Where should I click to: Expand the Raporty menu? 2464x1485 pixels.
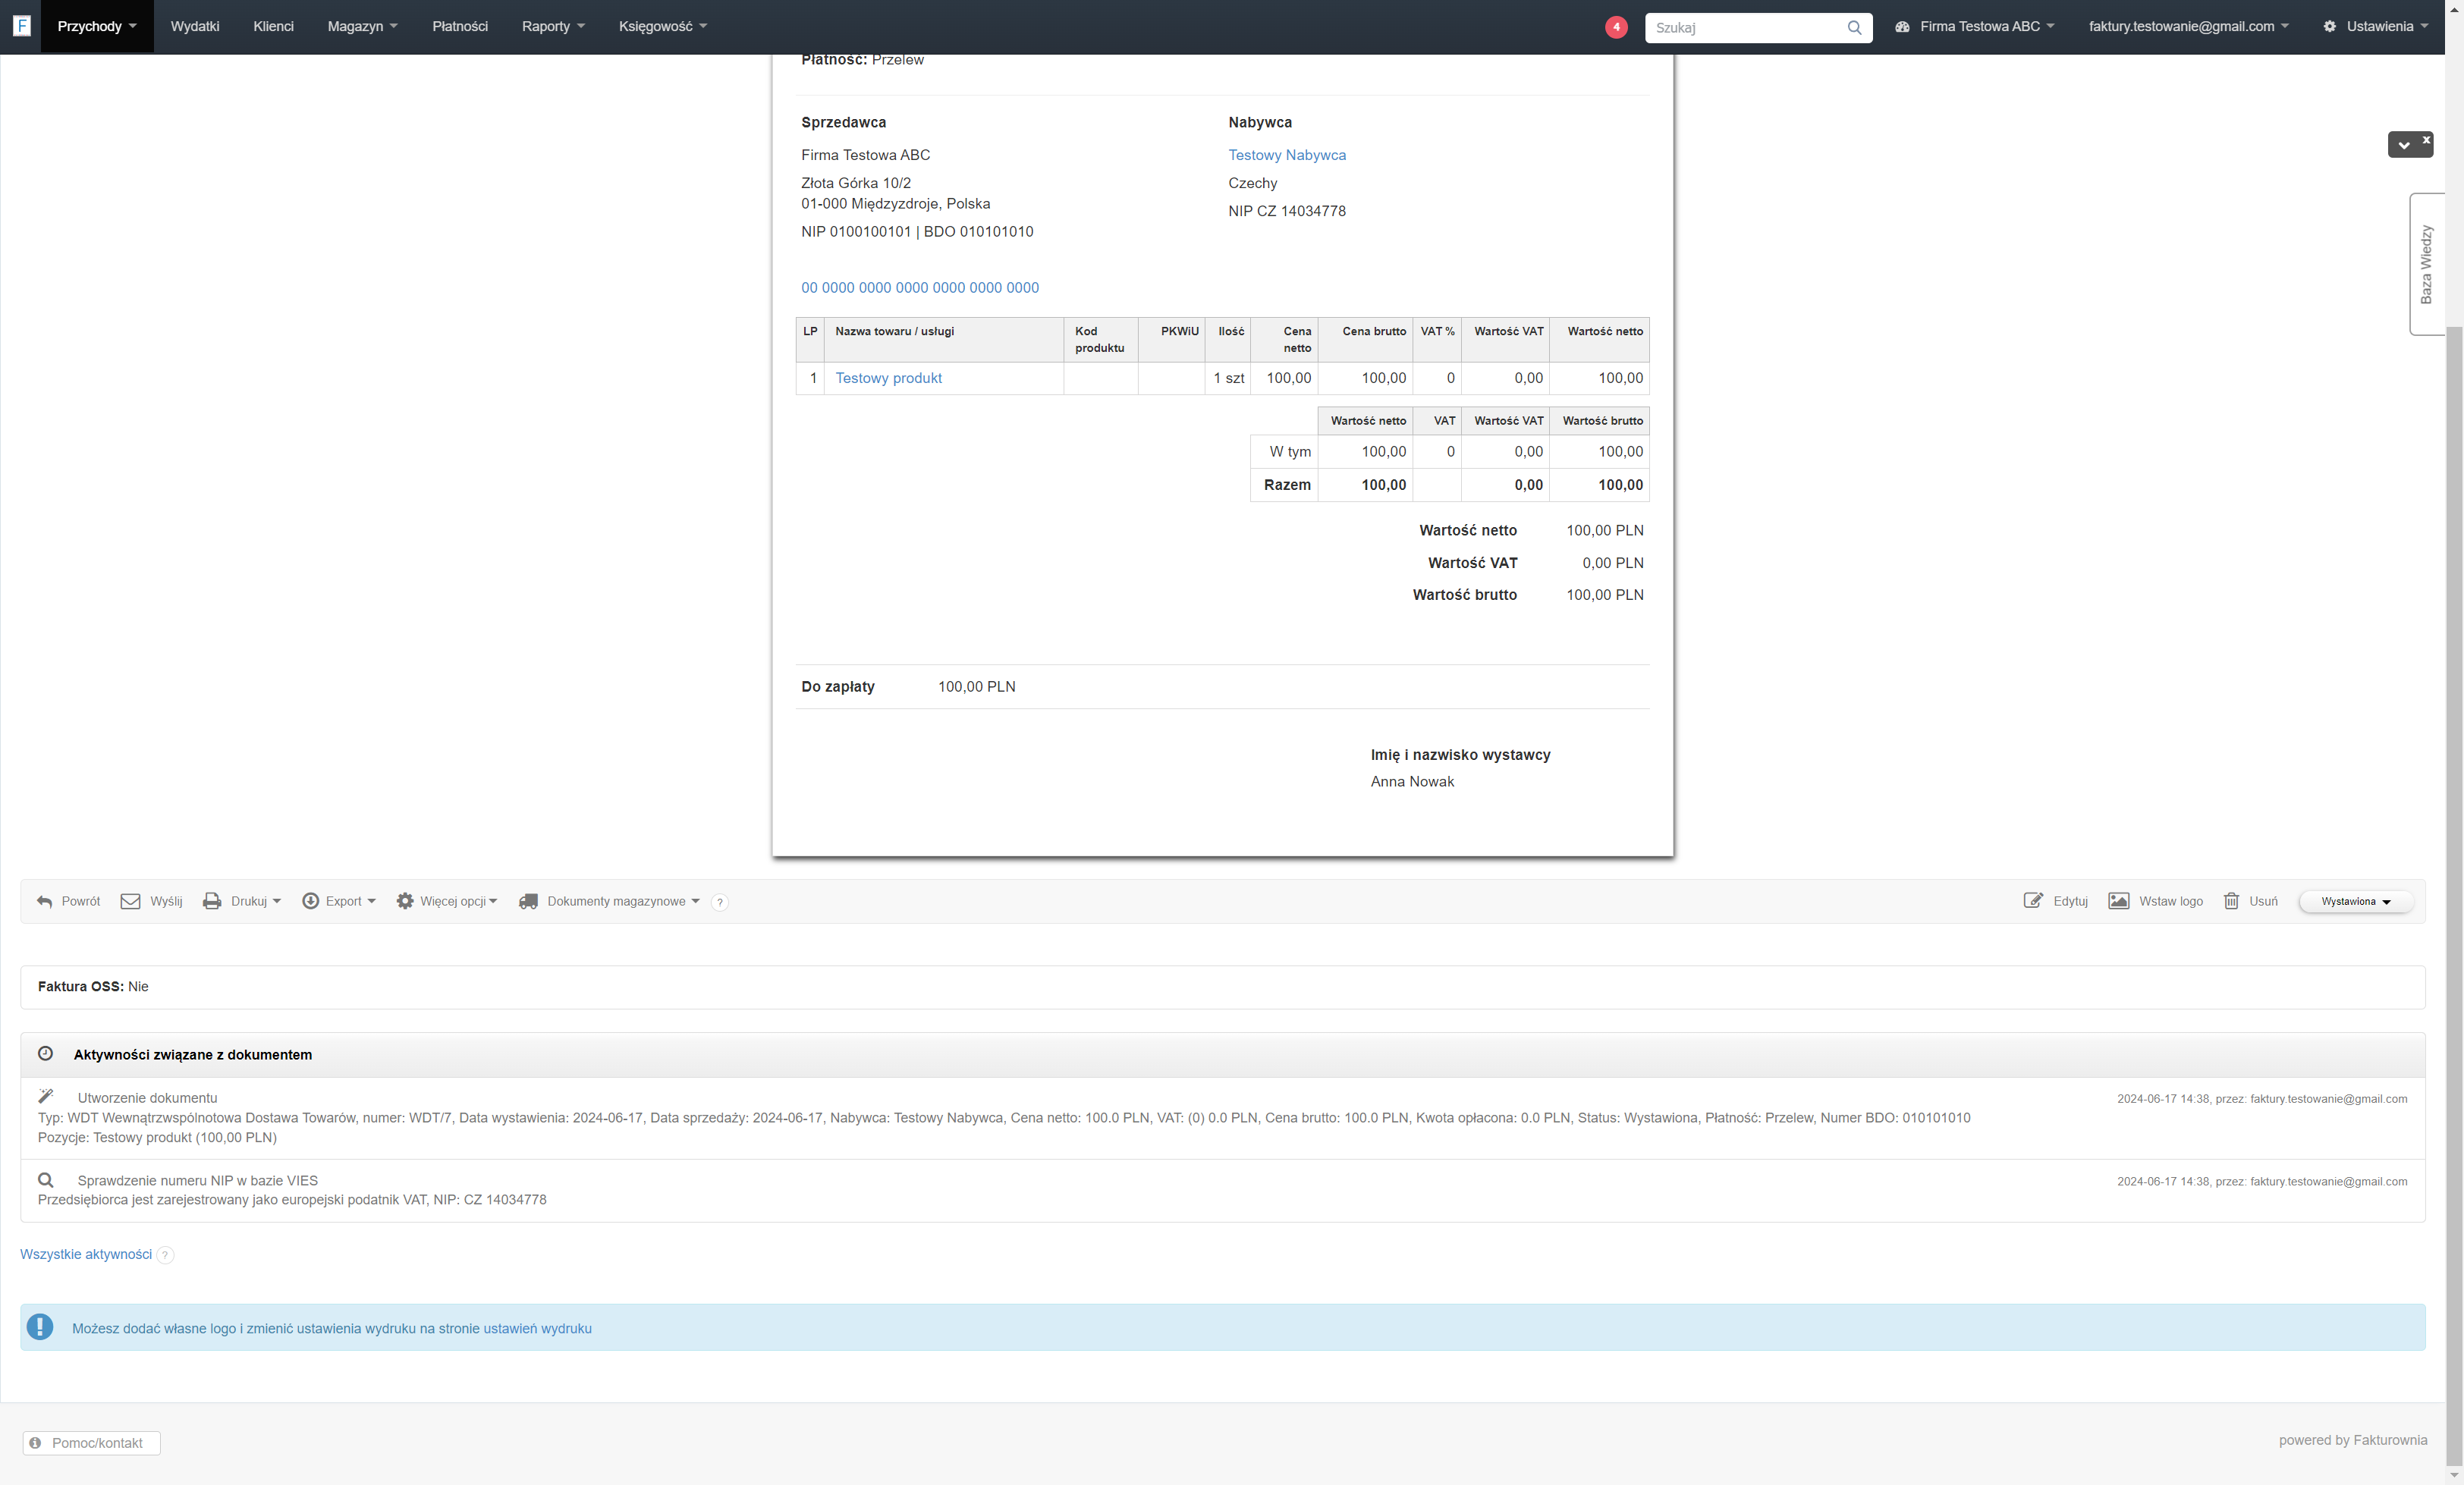(553, 26)
